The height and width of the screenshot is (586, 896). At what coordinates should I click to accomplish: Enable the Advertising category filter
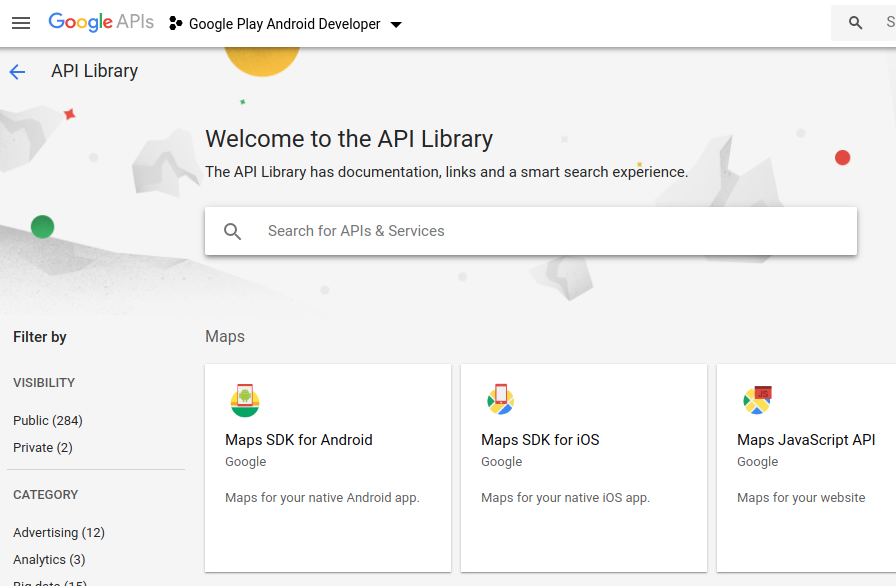pos(59,532)
